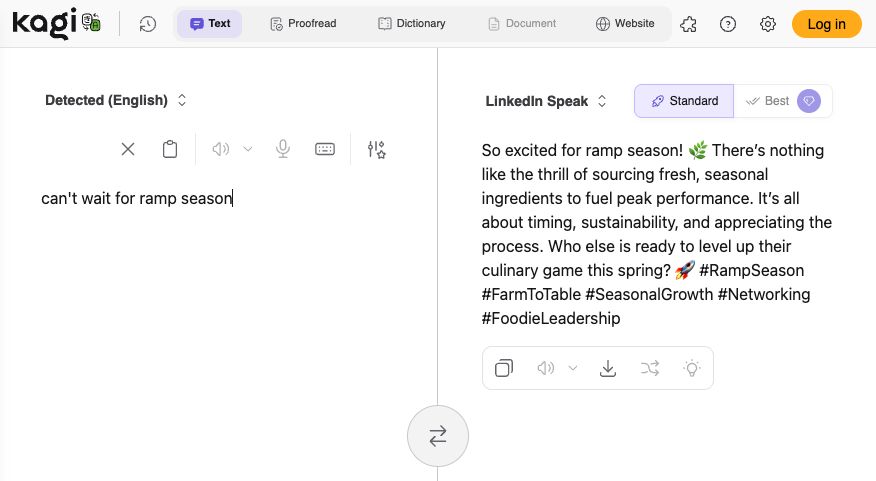Open the Dictionary tab
The width and height of the screenshot is (876, 481).
click(412, 24)
